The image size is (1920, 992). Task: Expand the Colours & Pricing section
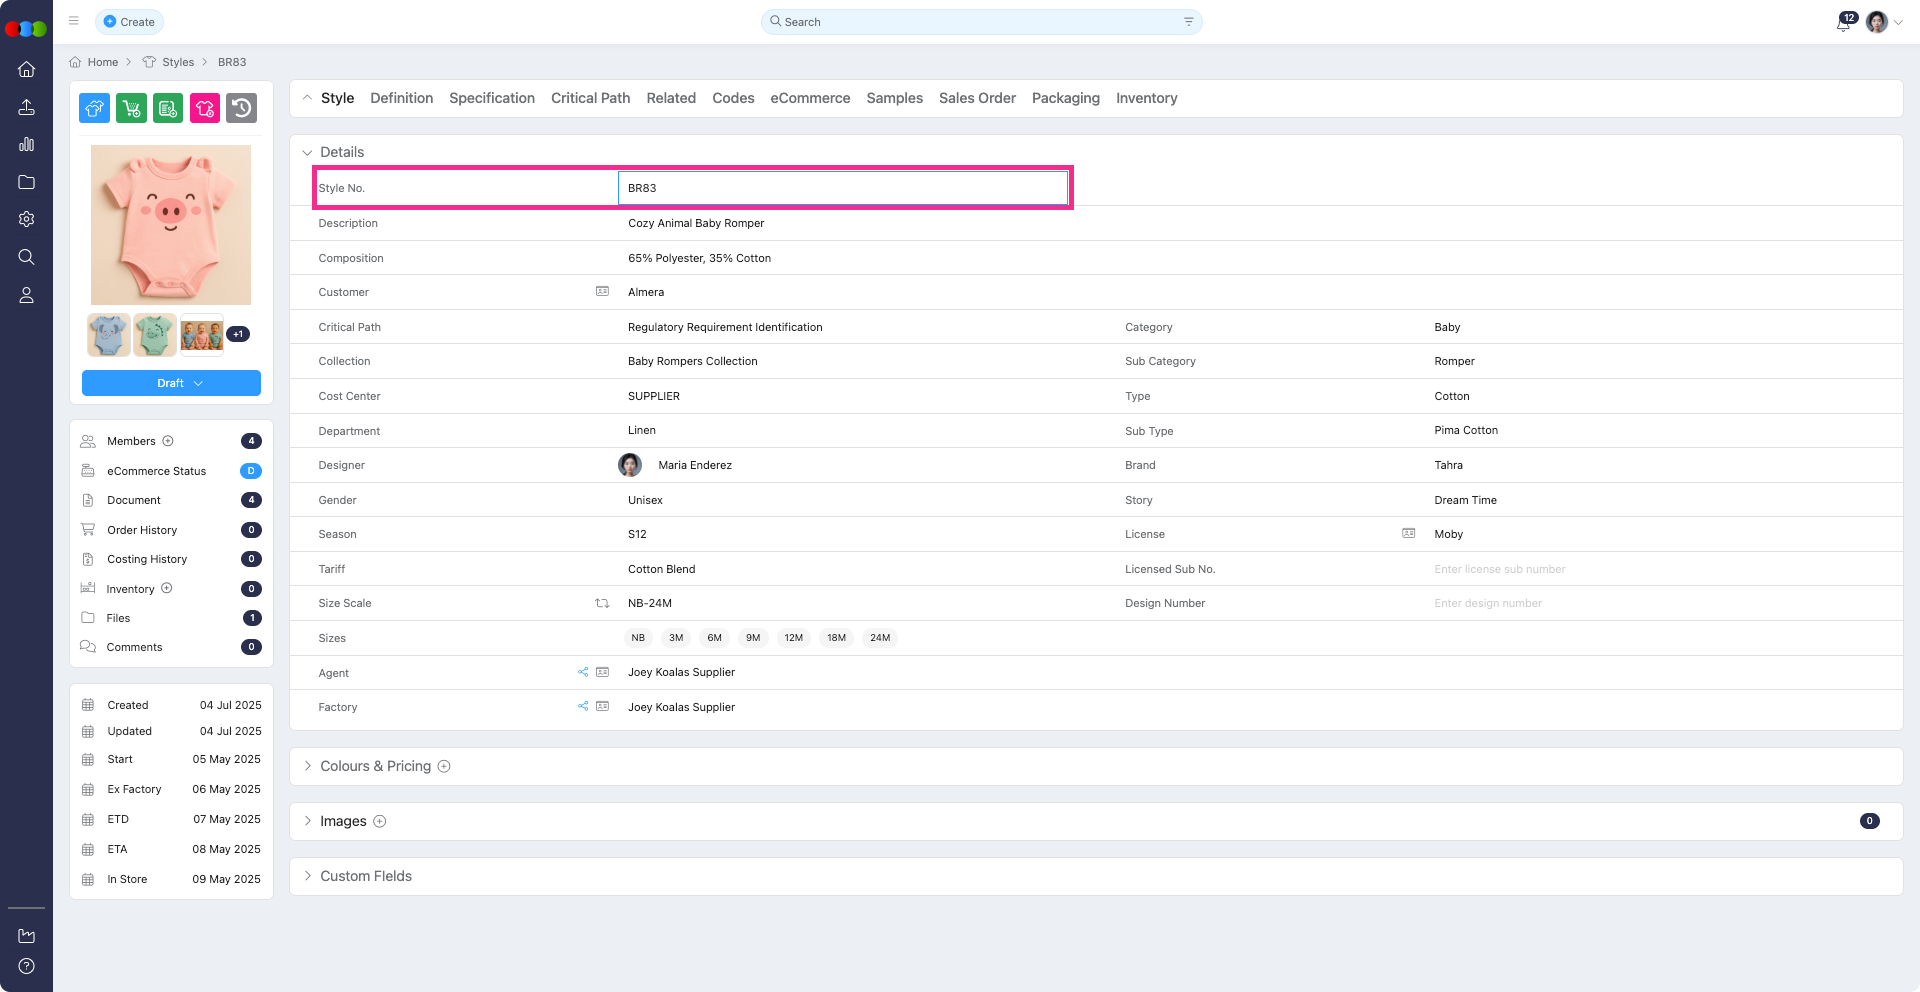[375, 766]
